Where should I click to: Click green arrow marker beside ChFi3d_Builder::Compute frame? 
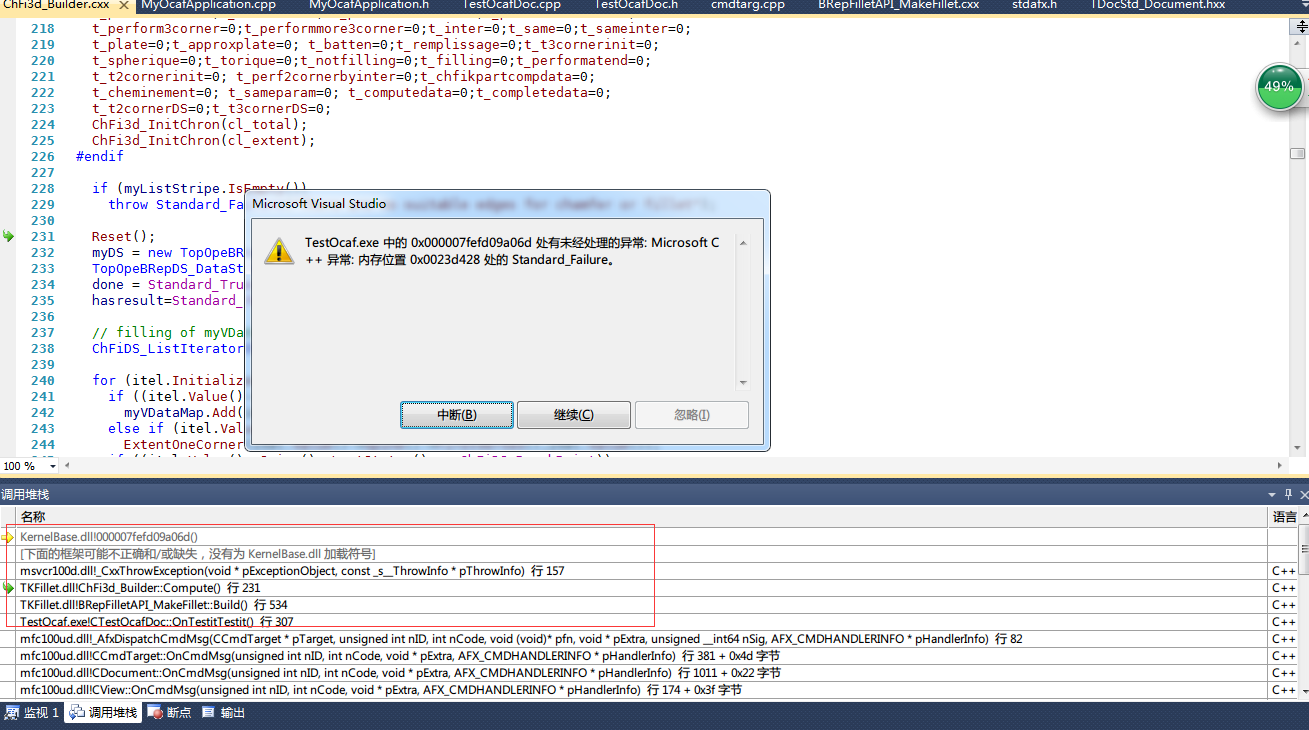pyautogui.click(x=9, y=588)
